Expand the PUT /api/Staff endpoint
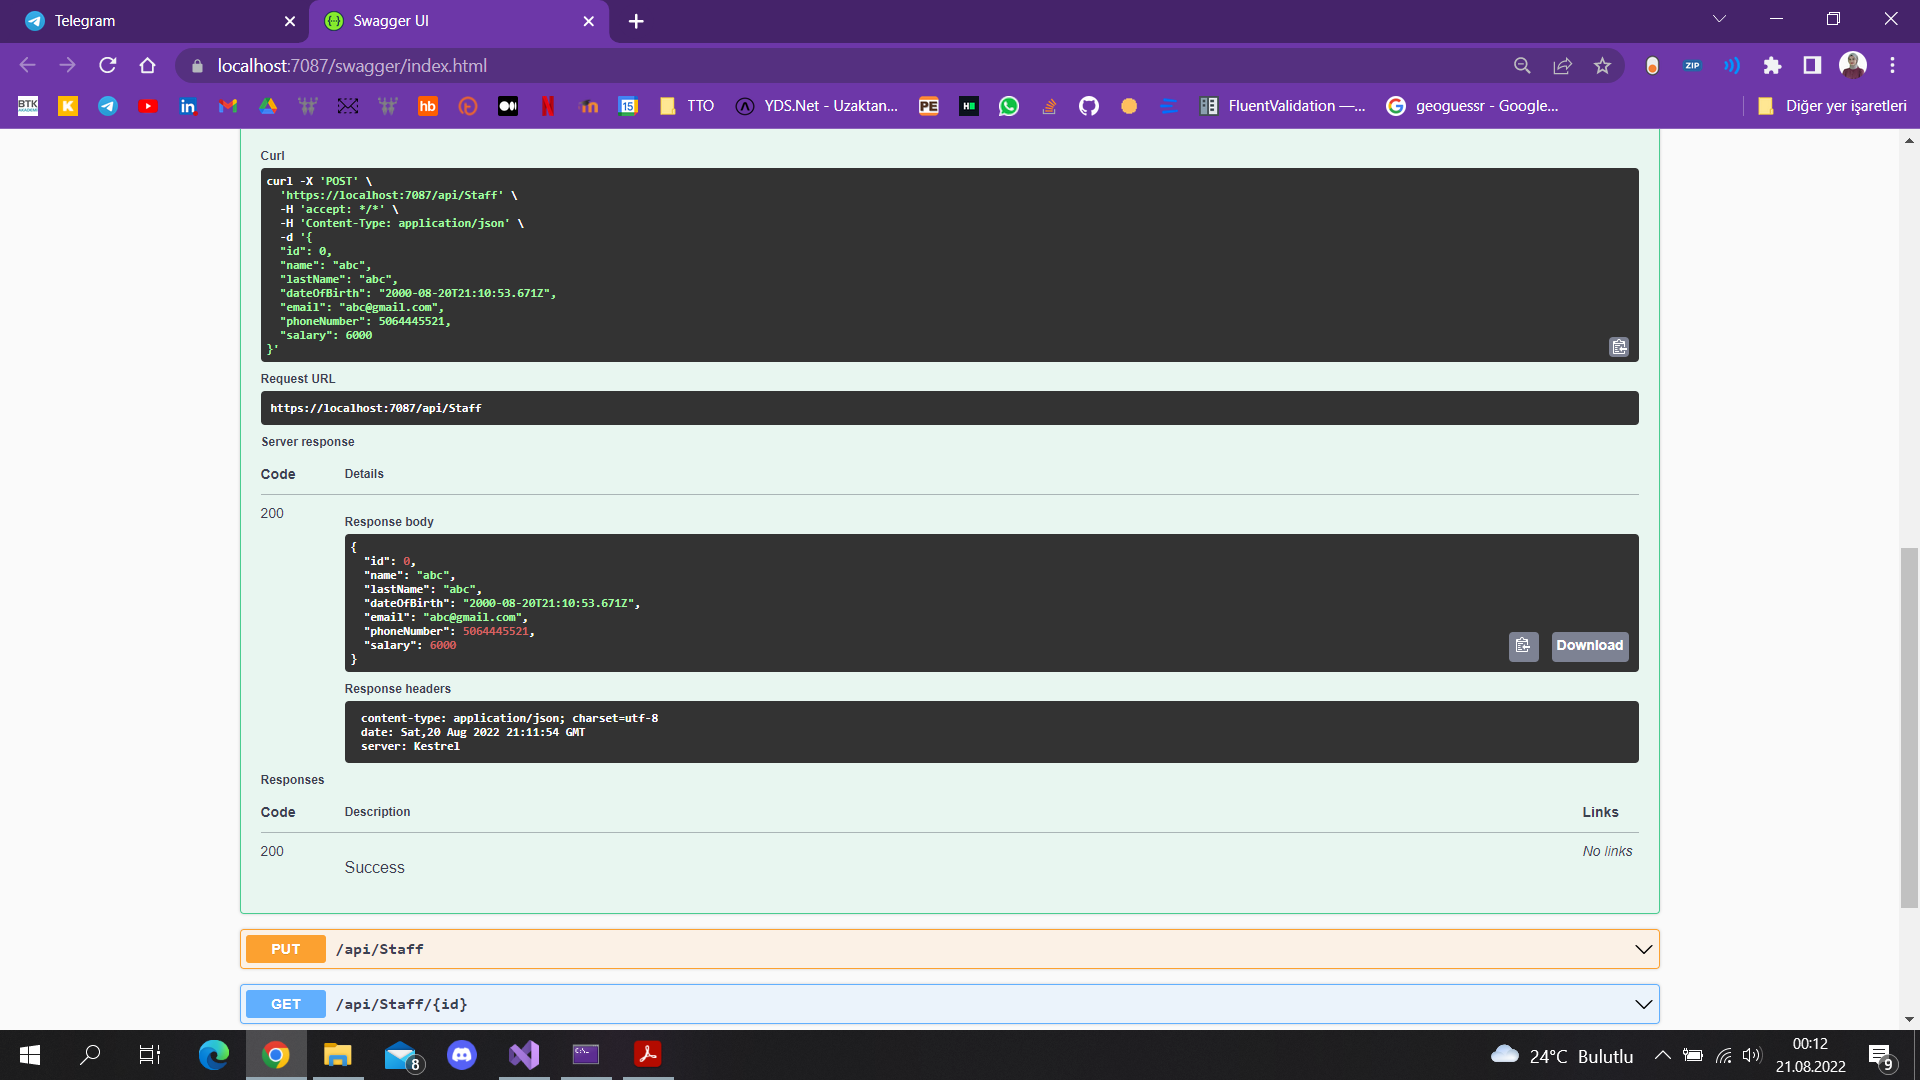Viewport: 1920px width, 1080px height. point(949,948)
